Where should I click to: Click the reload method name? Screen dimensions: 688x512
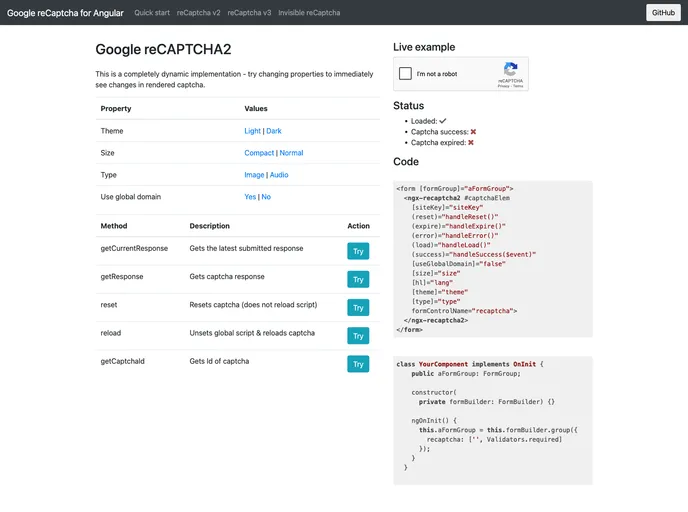(111, 333)
